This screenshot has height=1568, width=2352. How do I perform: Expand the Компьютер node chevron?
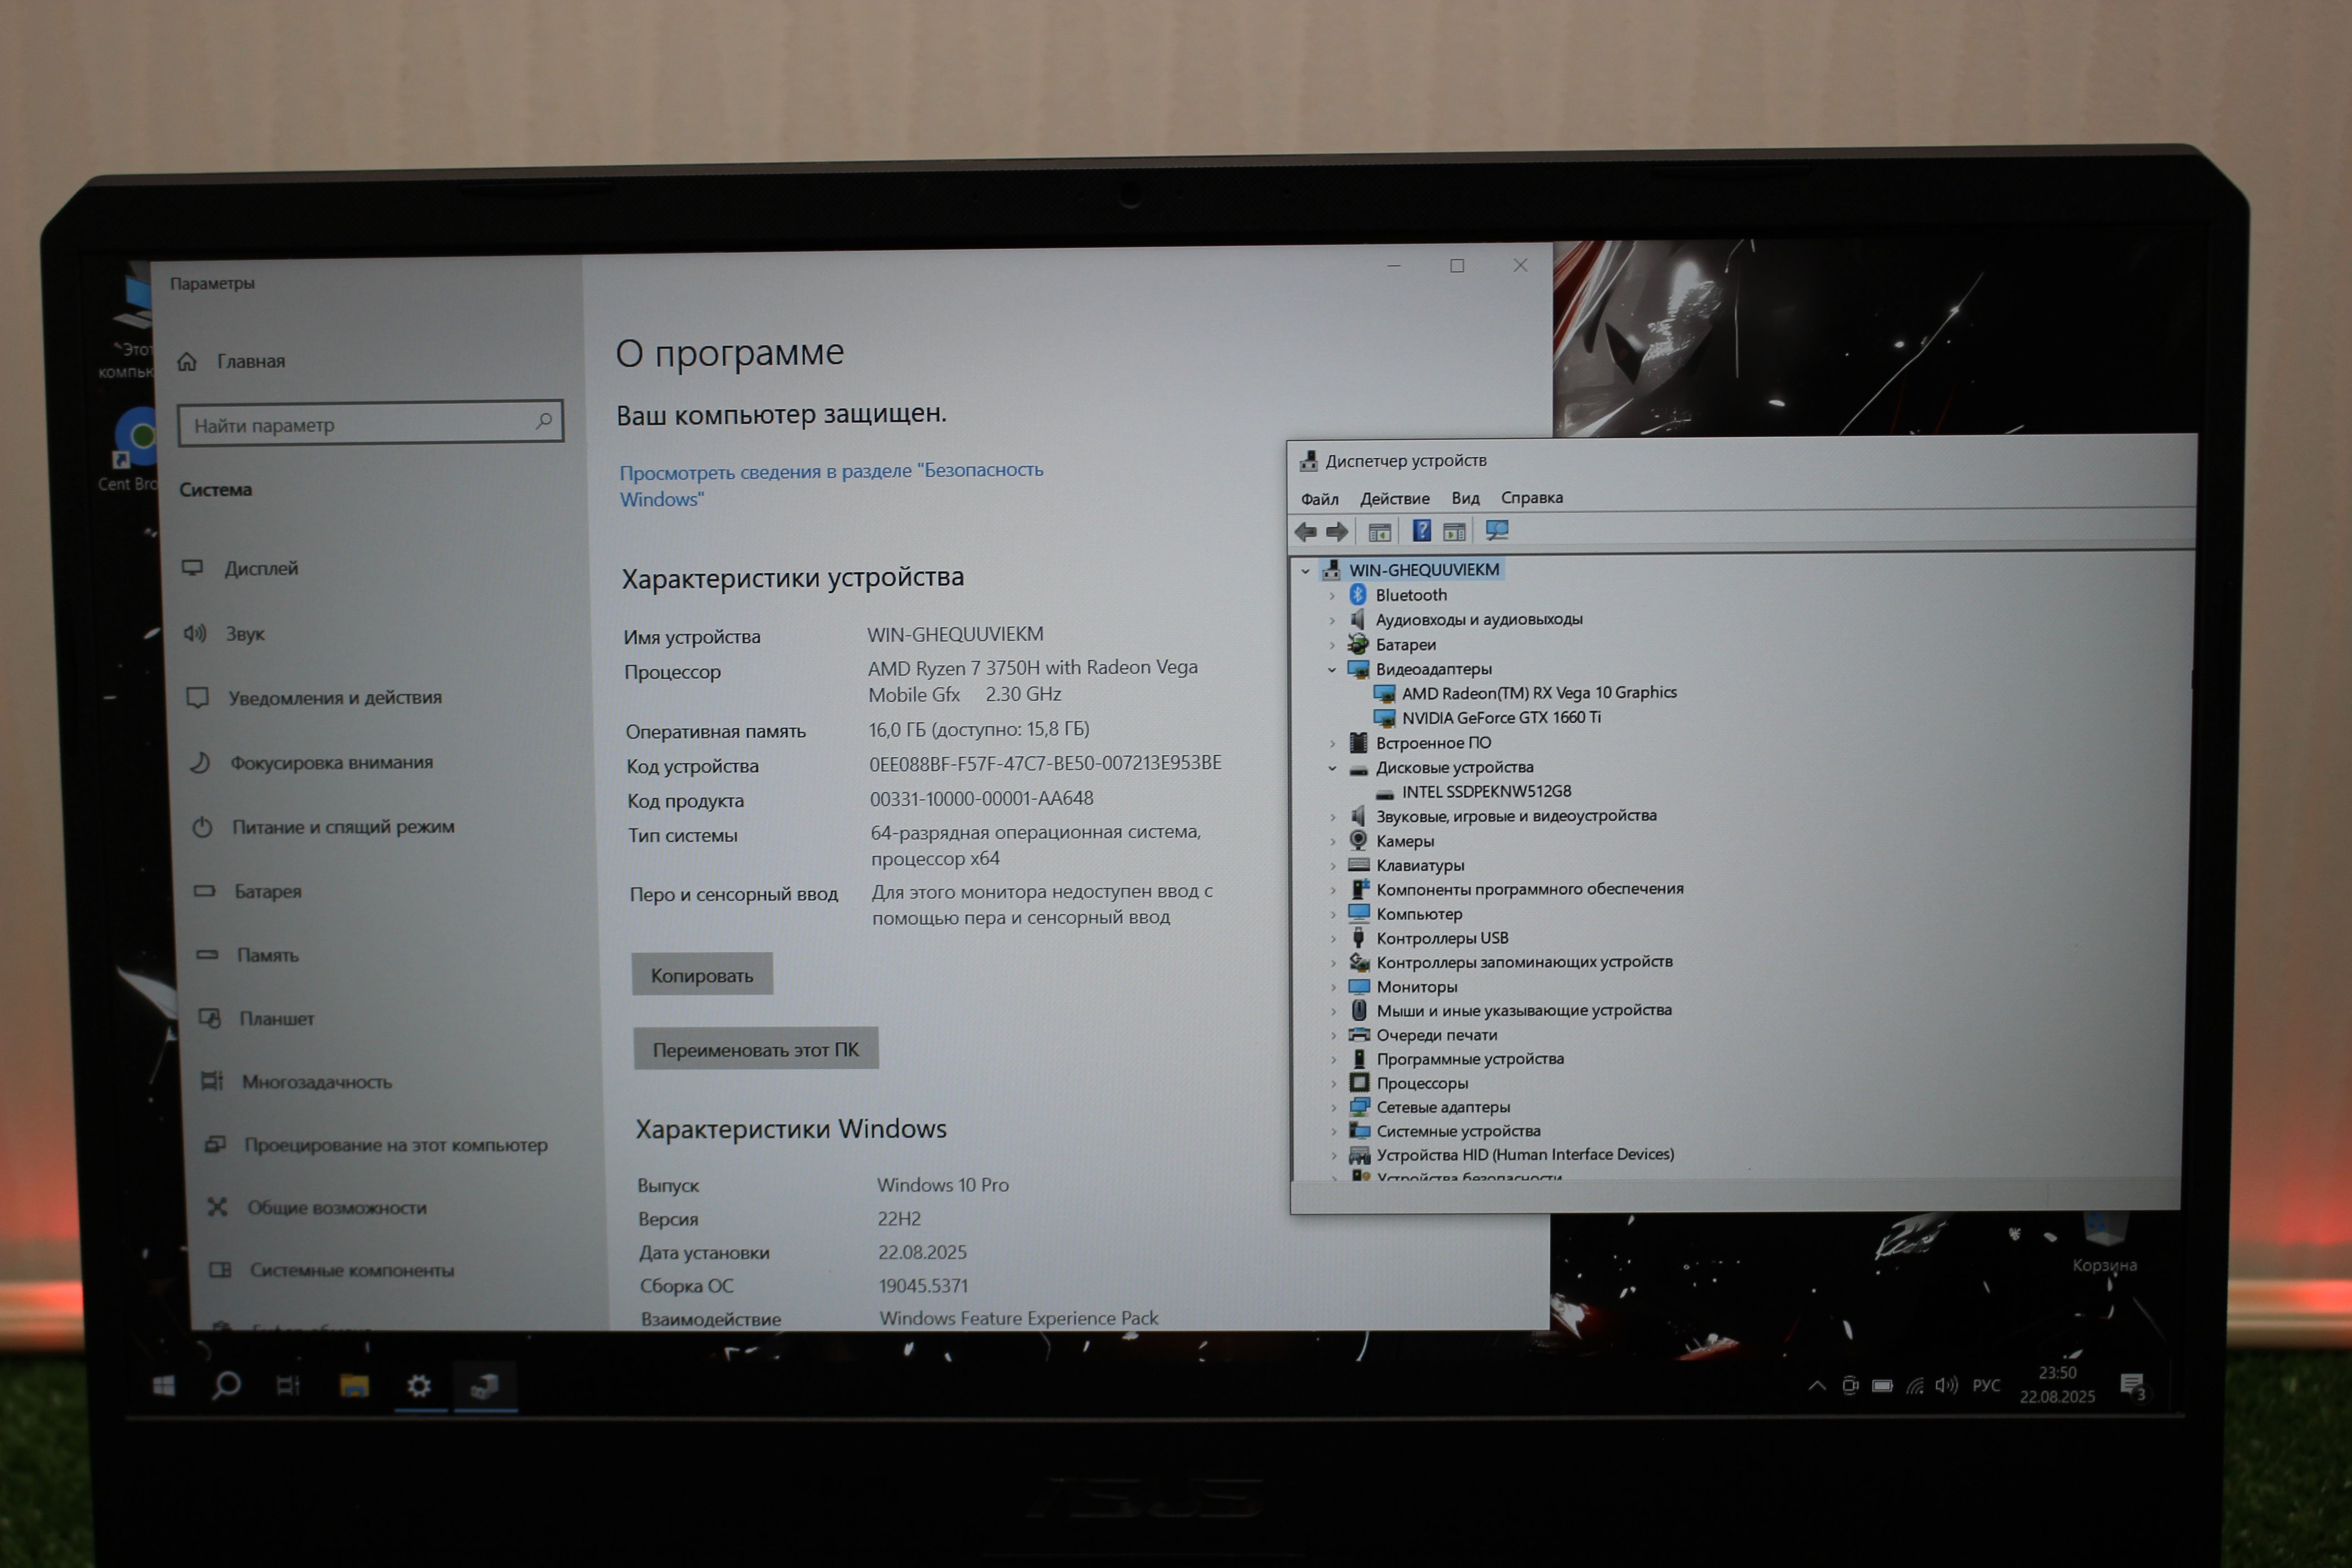click(1333, 914)
